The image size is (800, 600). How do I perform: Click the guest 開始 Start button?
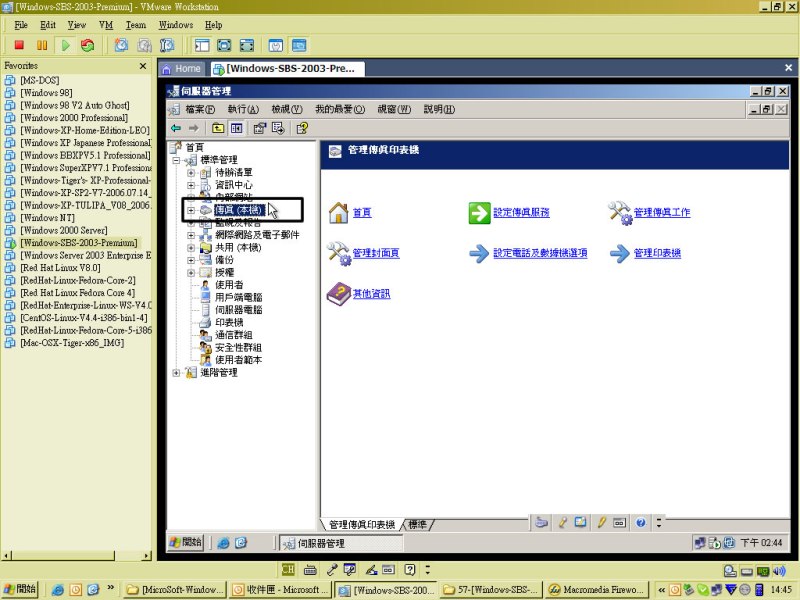(x=186, y=542)
